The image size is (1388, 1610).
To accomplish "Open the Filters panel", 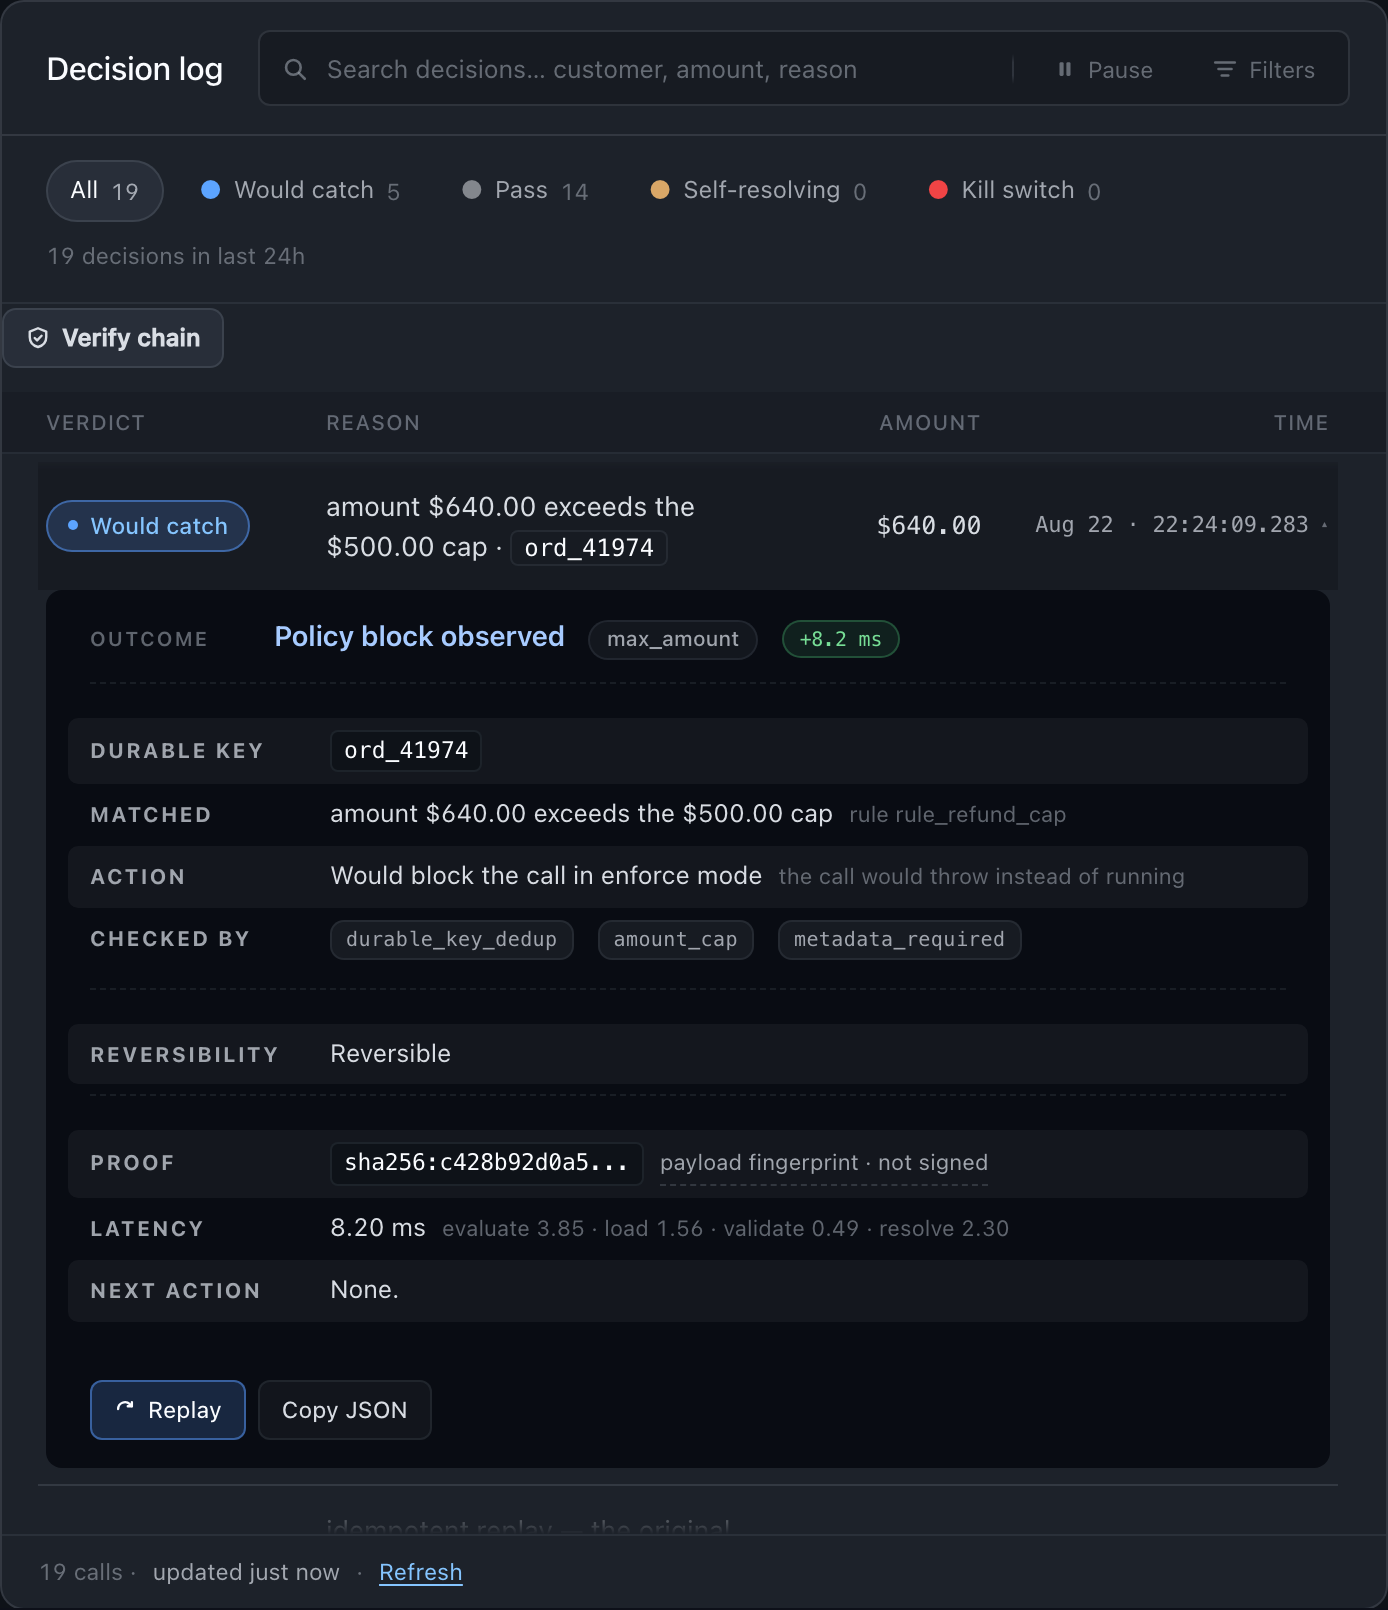I will tap(1265, 69).
